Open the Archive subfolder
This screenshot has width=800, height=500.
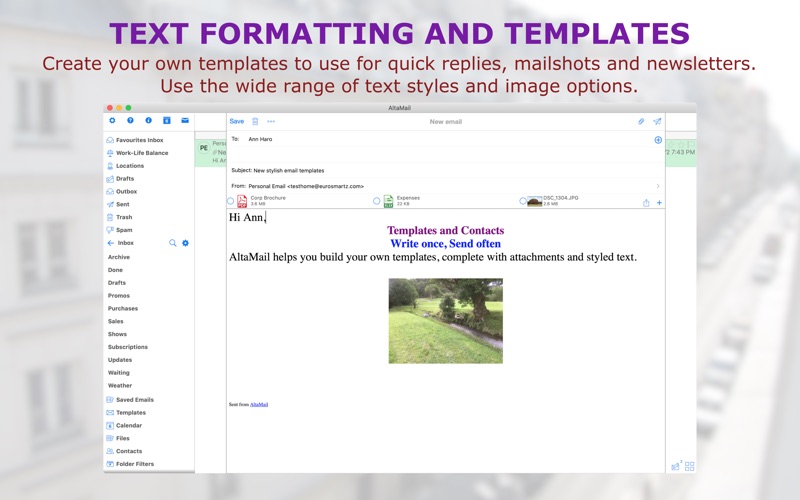(119, 257)
